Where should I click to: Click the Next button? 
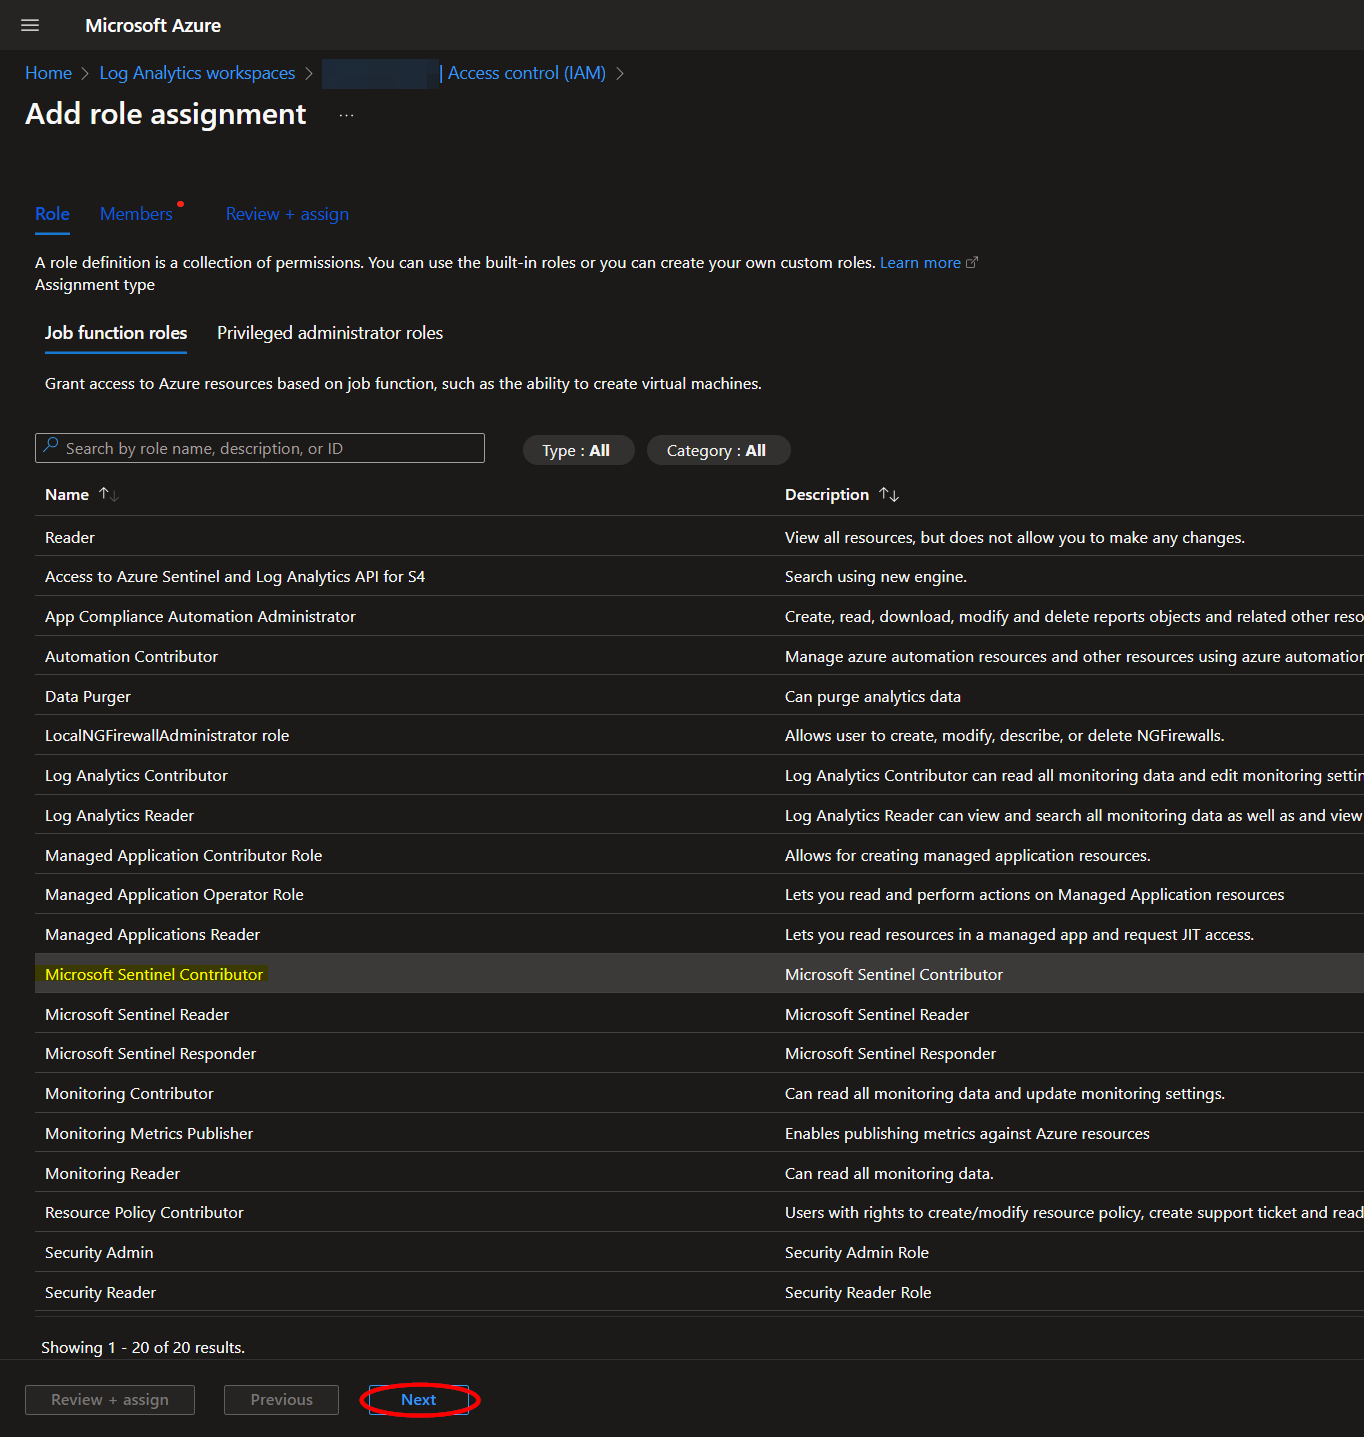click(x=419, y=1400)
